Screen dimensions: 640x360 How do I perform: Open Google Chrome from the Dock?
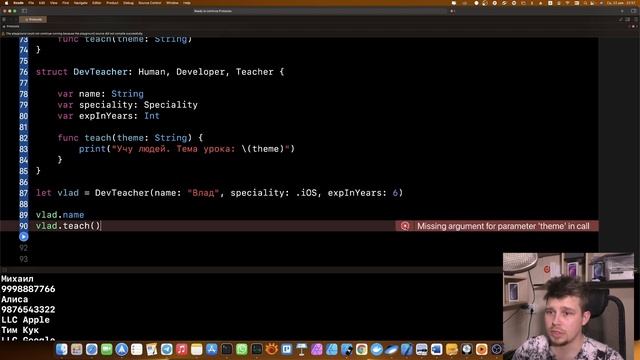[362, 349]
